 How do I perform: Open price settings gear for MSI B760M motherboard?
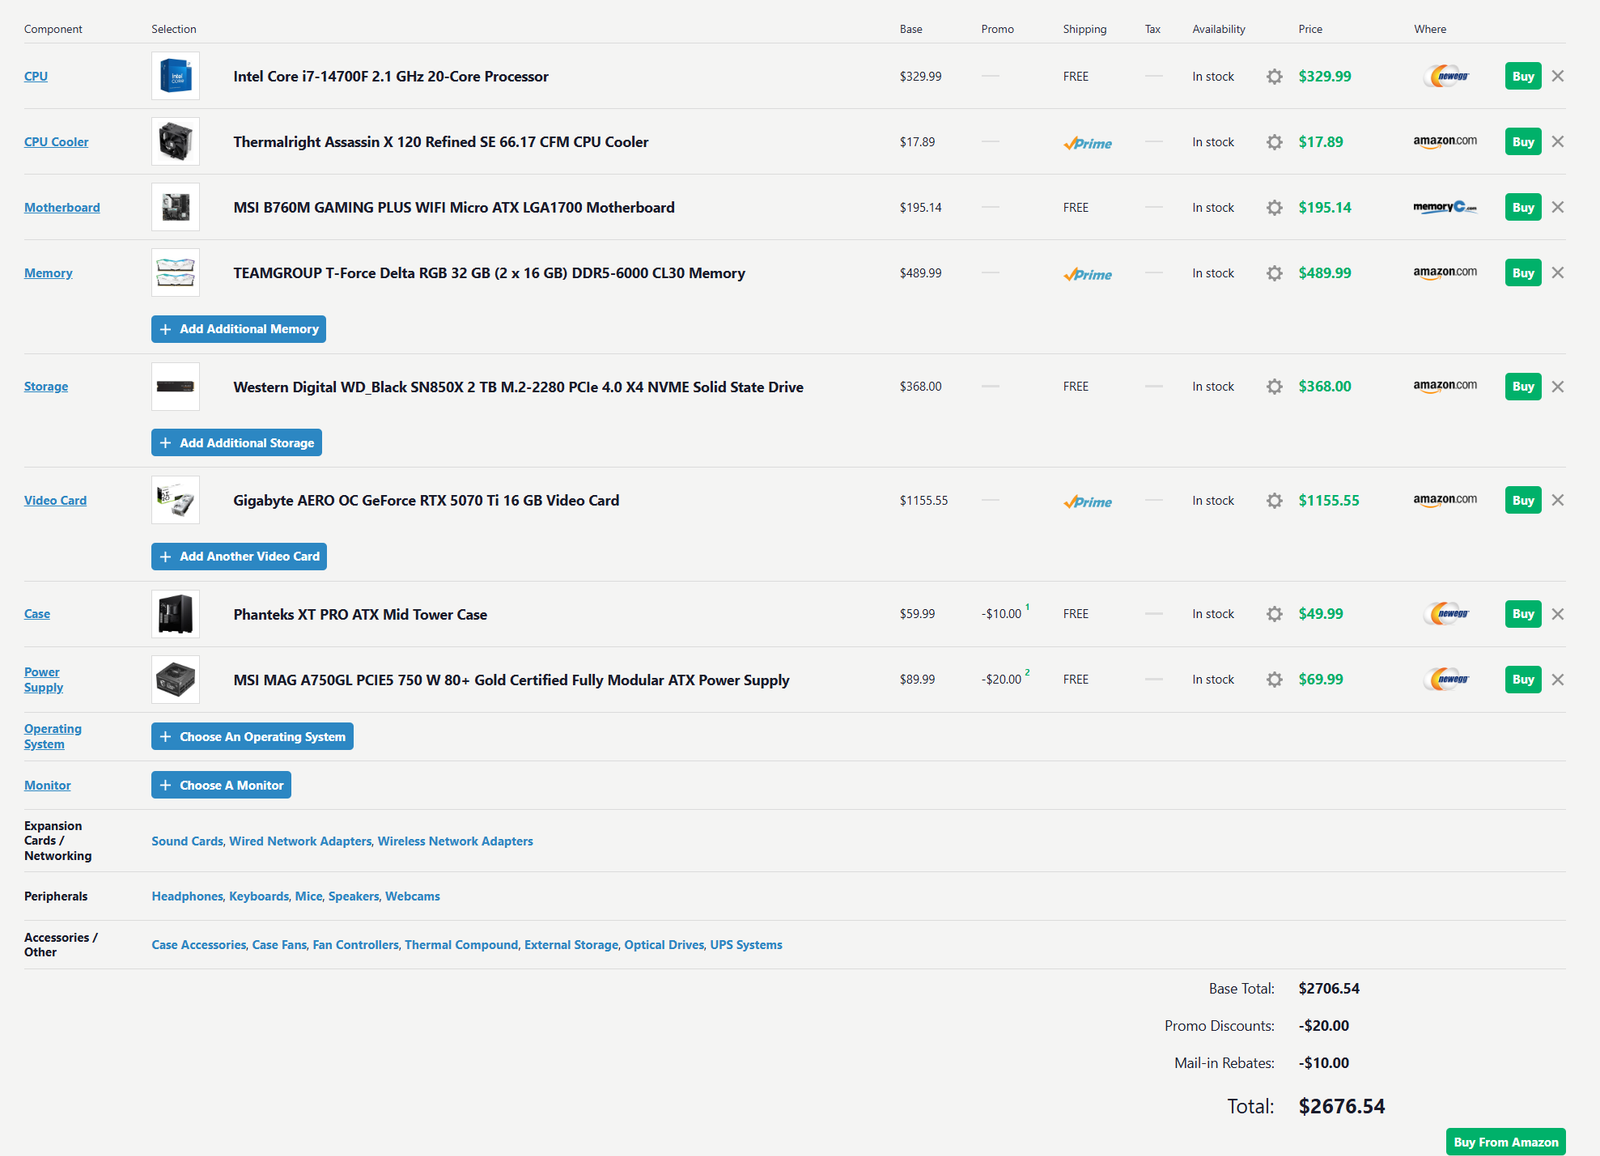pyautogui.click(x=1274, y=208)
